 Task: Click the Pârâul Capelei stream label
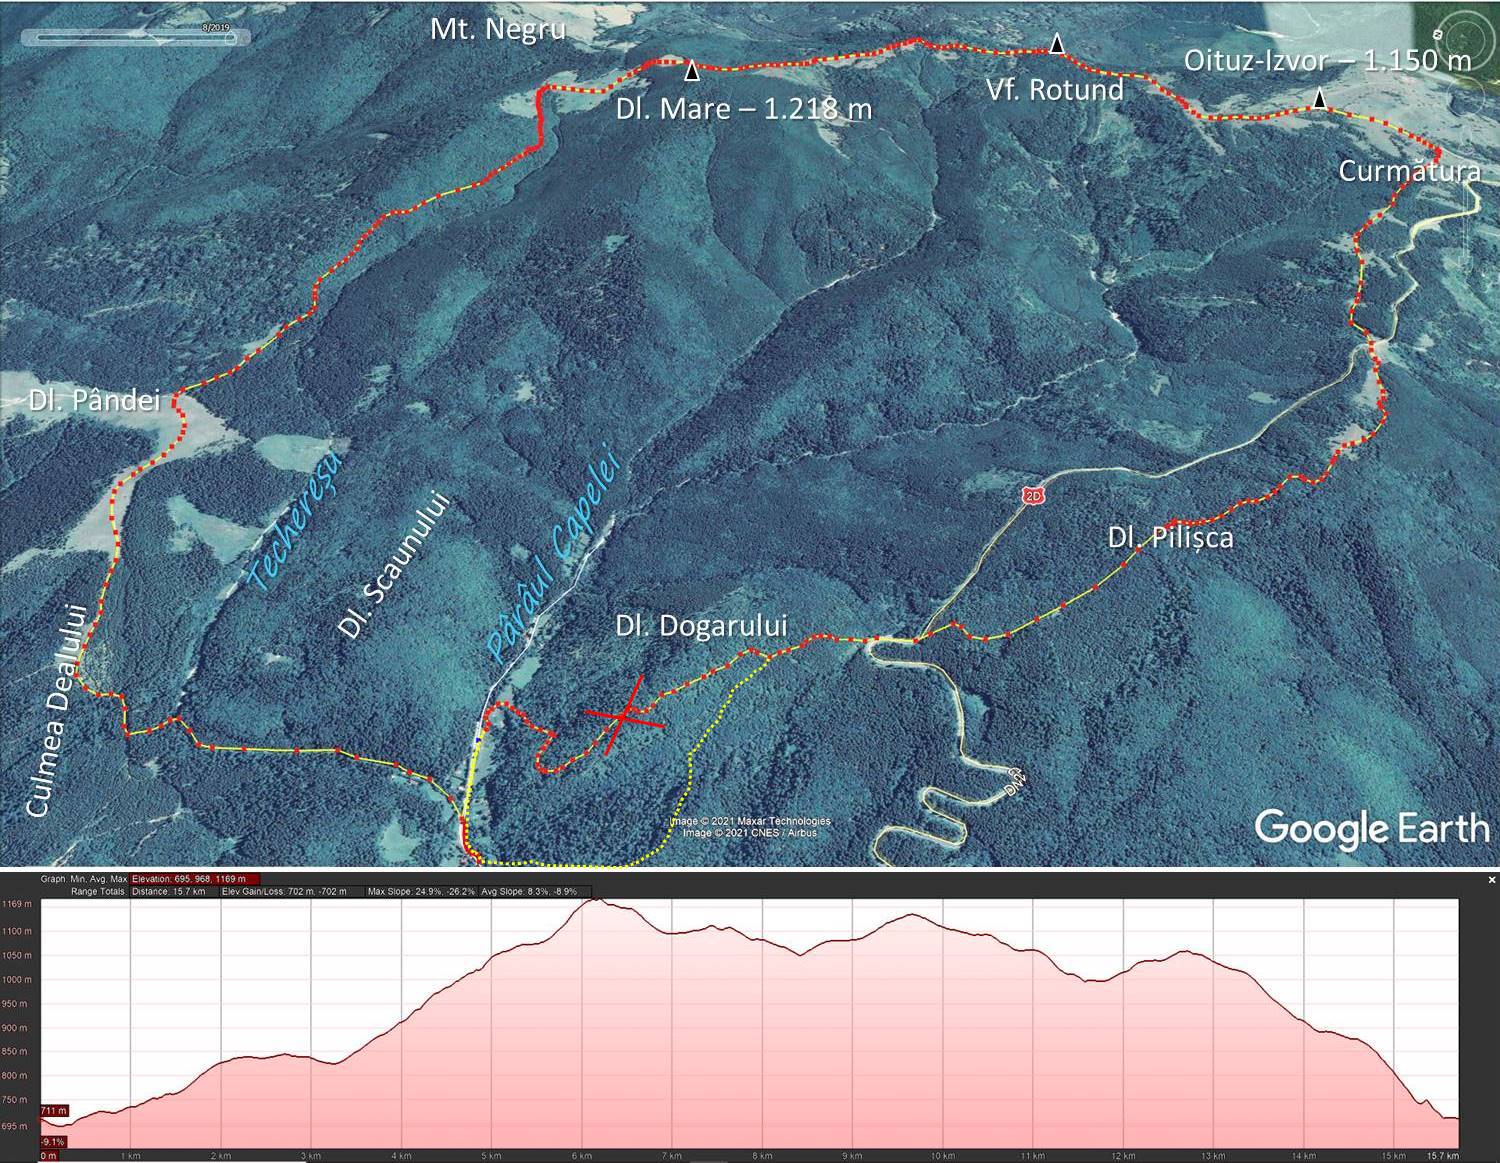click(x=554, y=556)
